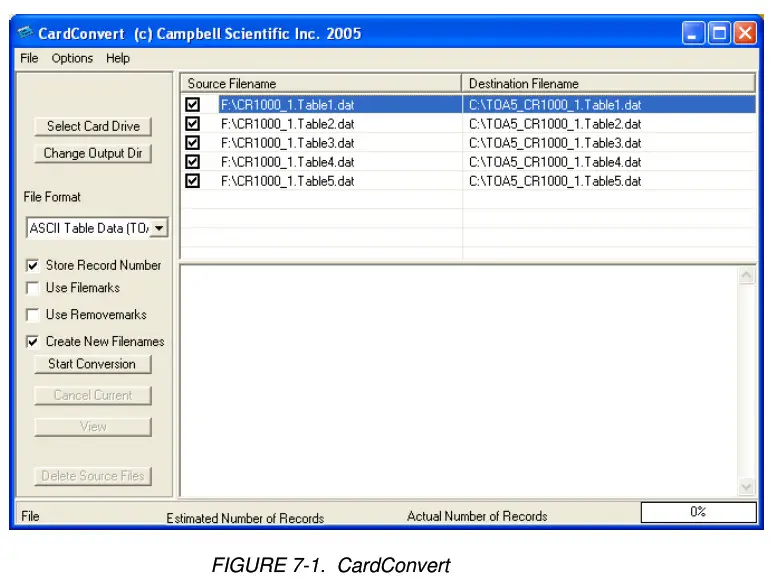Maximize the CardConvert window
Viewport: 782px width, 580px height.
coord(719,33)
